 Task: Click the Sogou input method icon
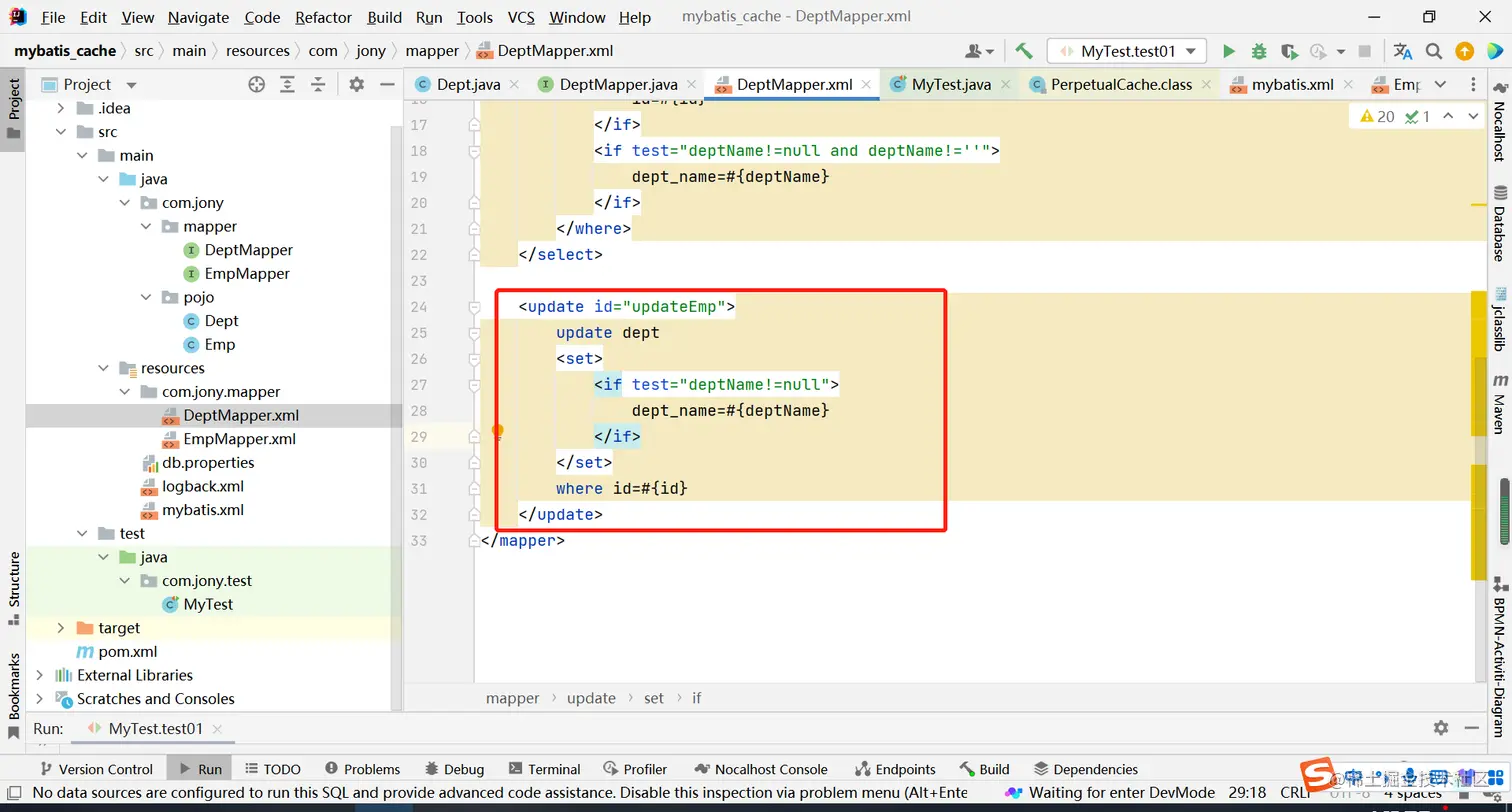point(1318,774)
